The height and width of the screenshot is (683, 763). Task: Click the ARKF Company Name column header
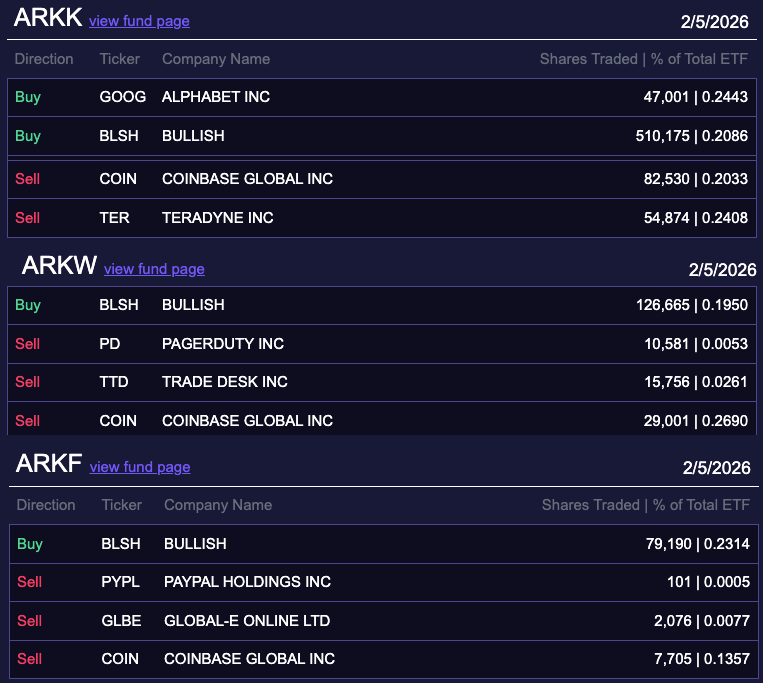[x=218, y=505]
